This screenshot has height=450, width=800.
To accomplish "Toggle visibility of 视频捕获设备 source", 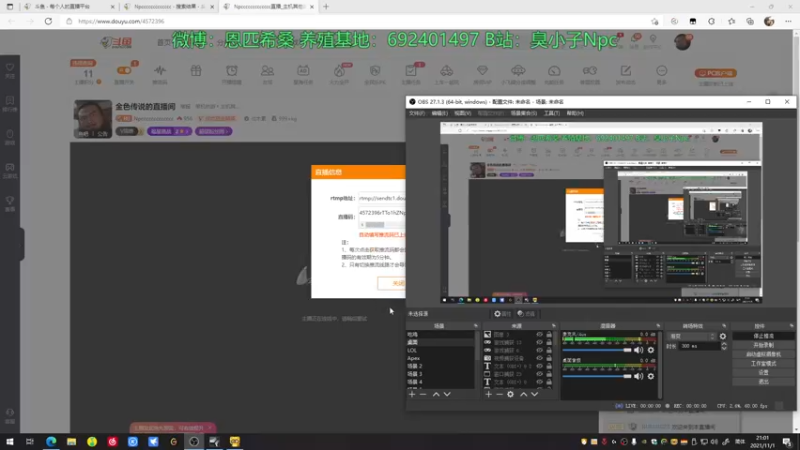I will [539, 358].
